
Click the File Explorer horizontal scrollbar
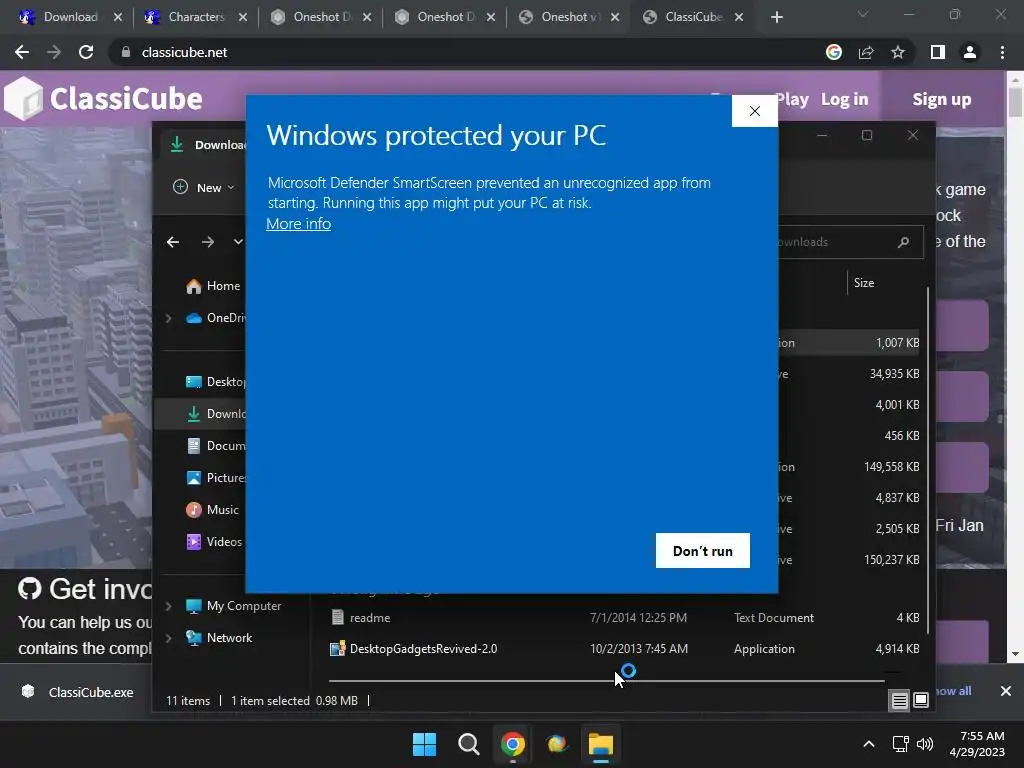[606, 680]
